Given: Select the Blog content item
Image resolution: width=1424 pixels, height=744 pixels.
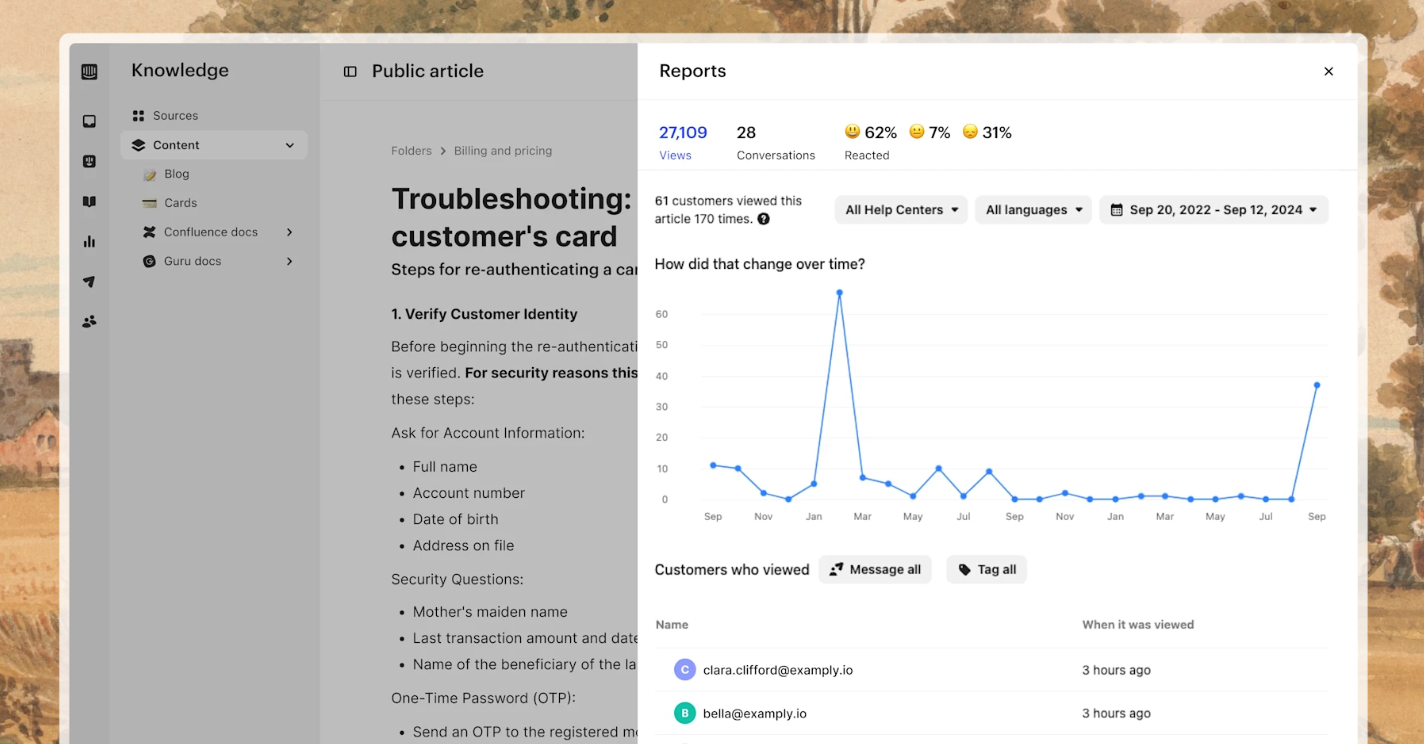Looking at the screenshot, I should [x=177, y=174].
